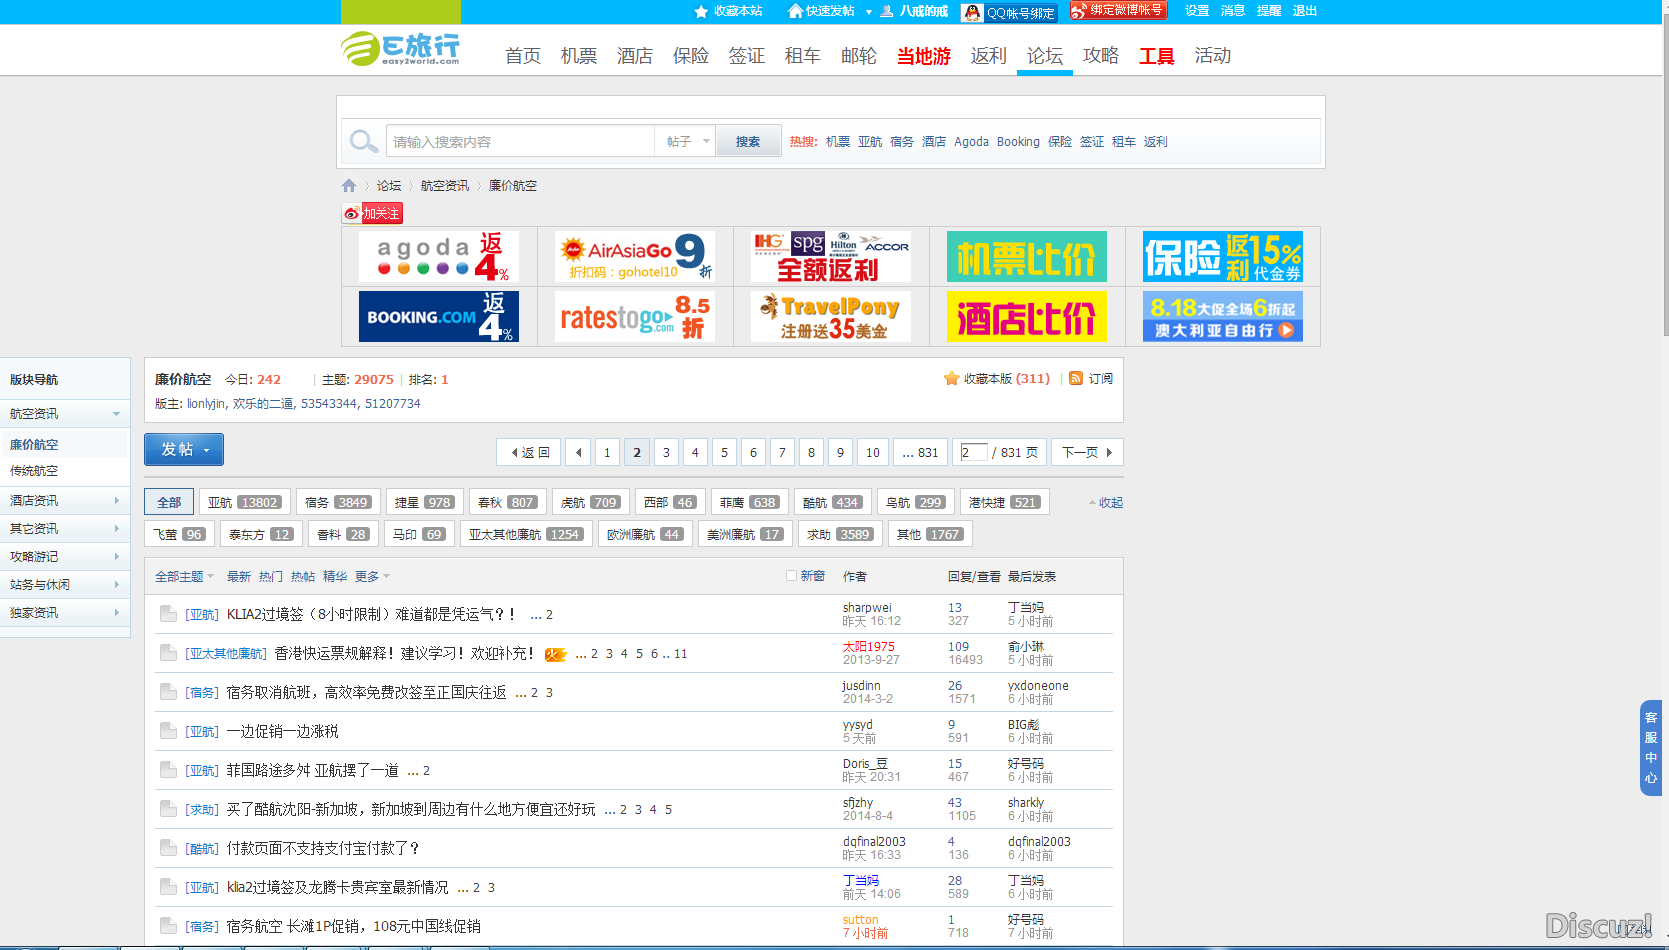The image size is (1669, 950).
Task: Open the ratestogo 8.5折 banner
Action: click(x=635, y=316)
